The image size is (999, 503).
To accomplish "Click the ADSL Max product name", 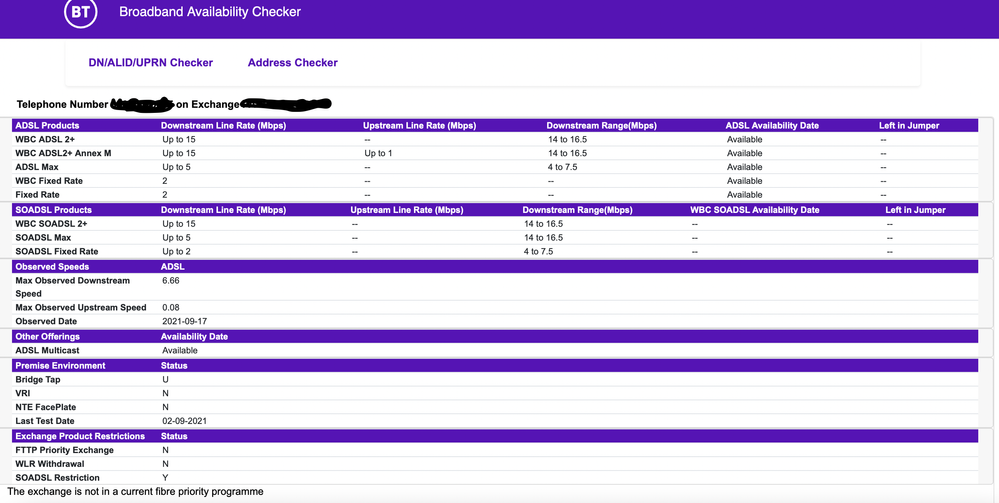I will [x=37, y=167].
